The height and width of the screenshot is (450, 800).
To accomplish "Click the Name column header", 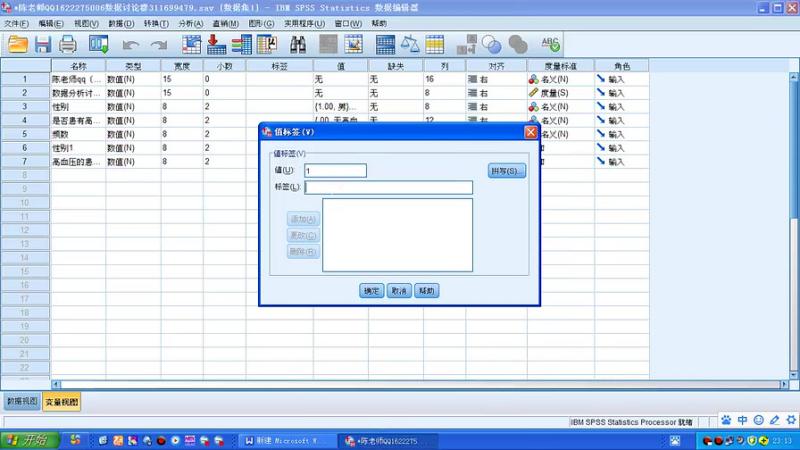I will [79, 66].
